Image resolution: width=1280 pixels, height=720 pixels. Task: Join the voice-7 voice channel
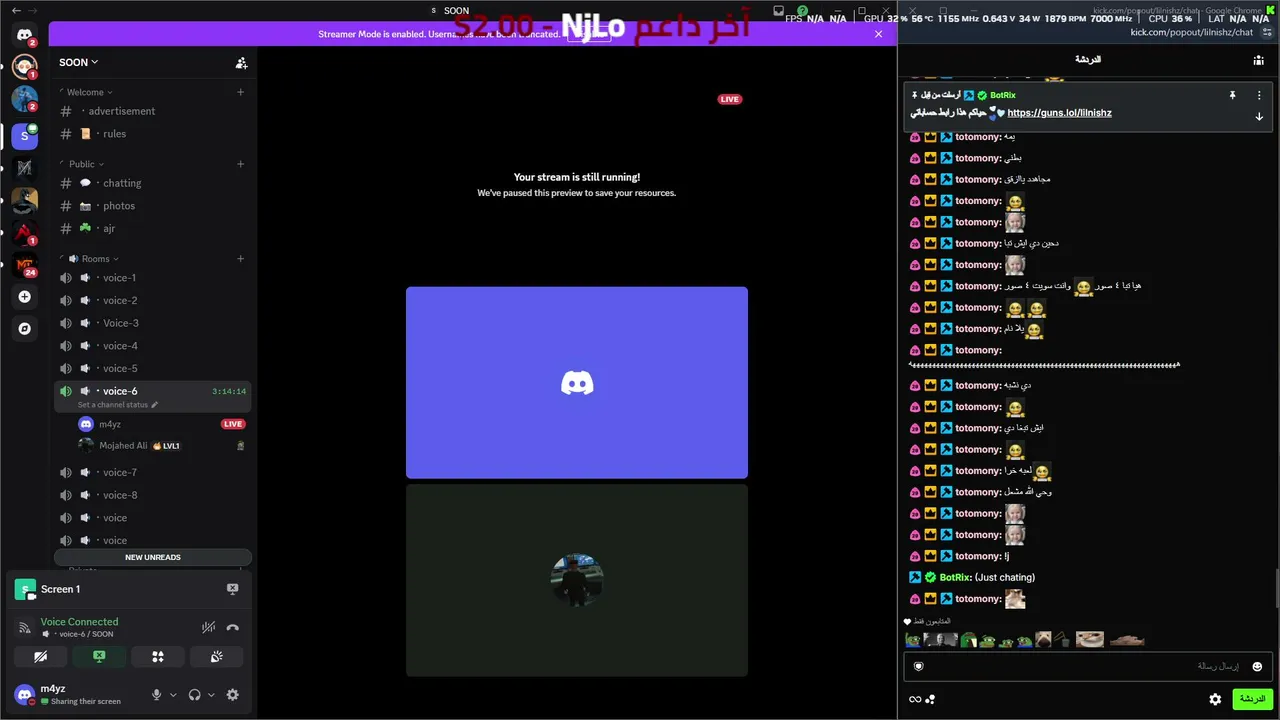[152, 472]
